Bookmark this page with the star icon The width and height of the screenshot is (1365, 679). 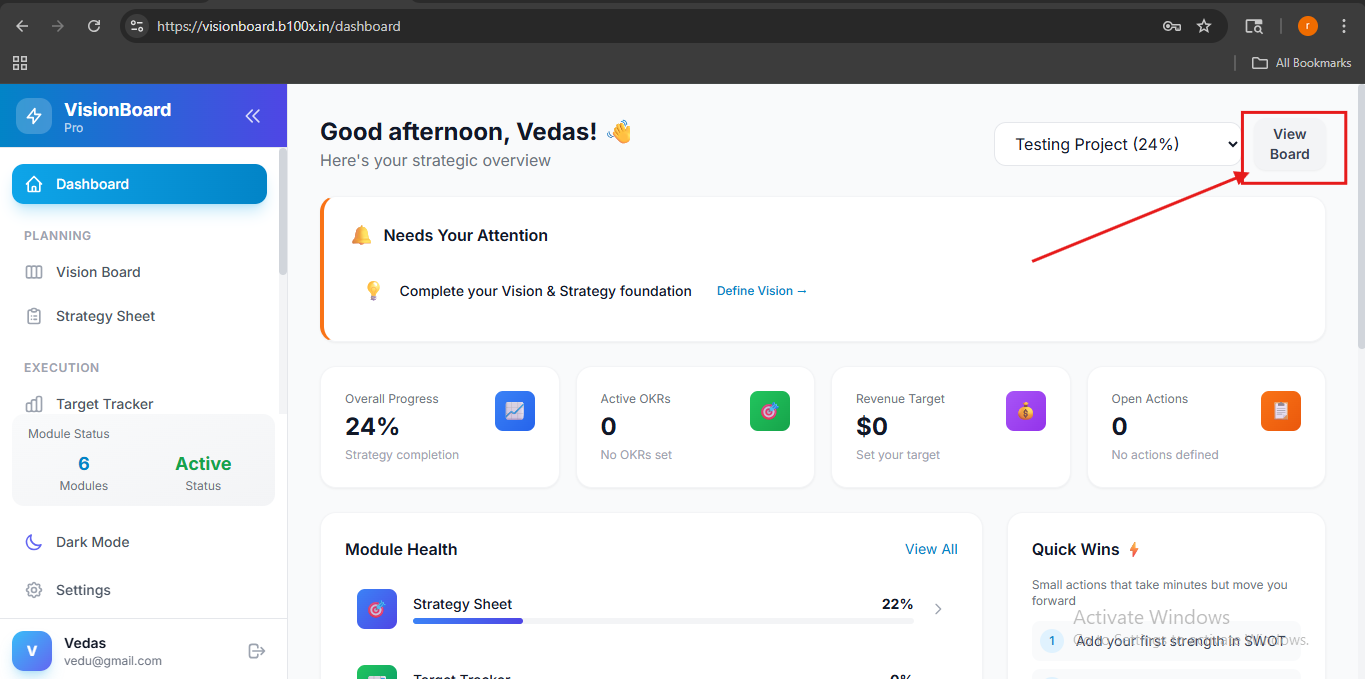pyautogui.click(x=1204, y=26)
